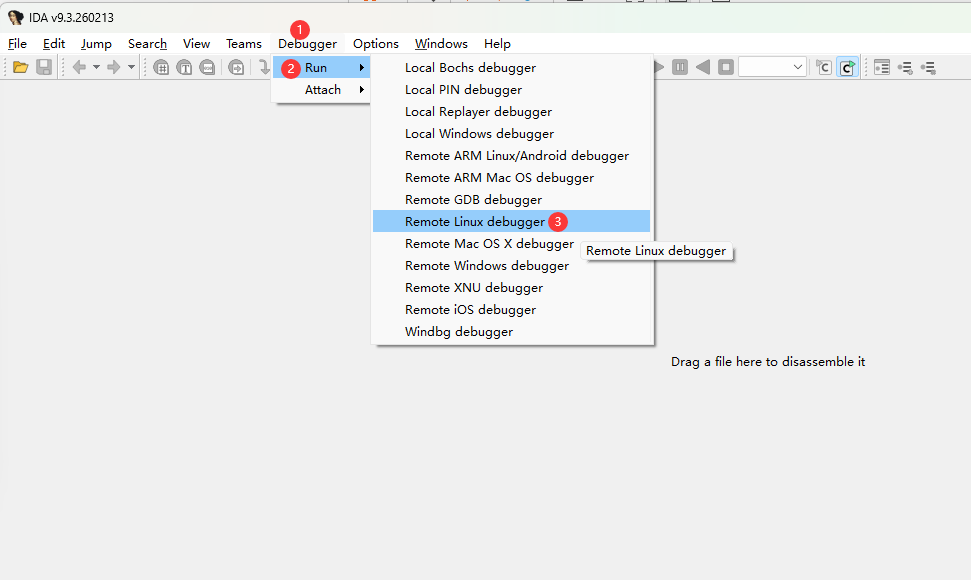
Task: Click the Debugger menu
Action: 307,43
